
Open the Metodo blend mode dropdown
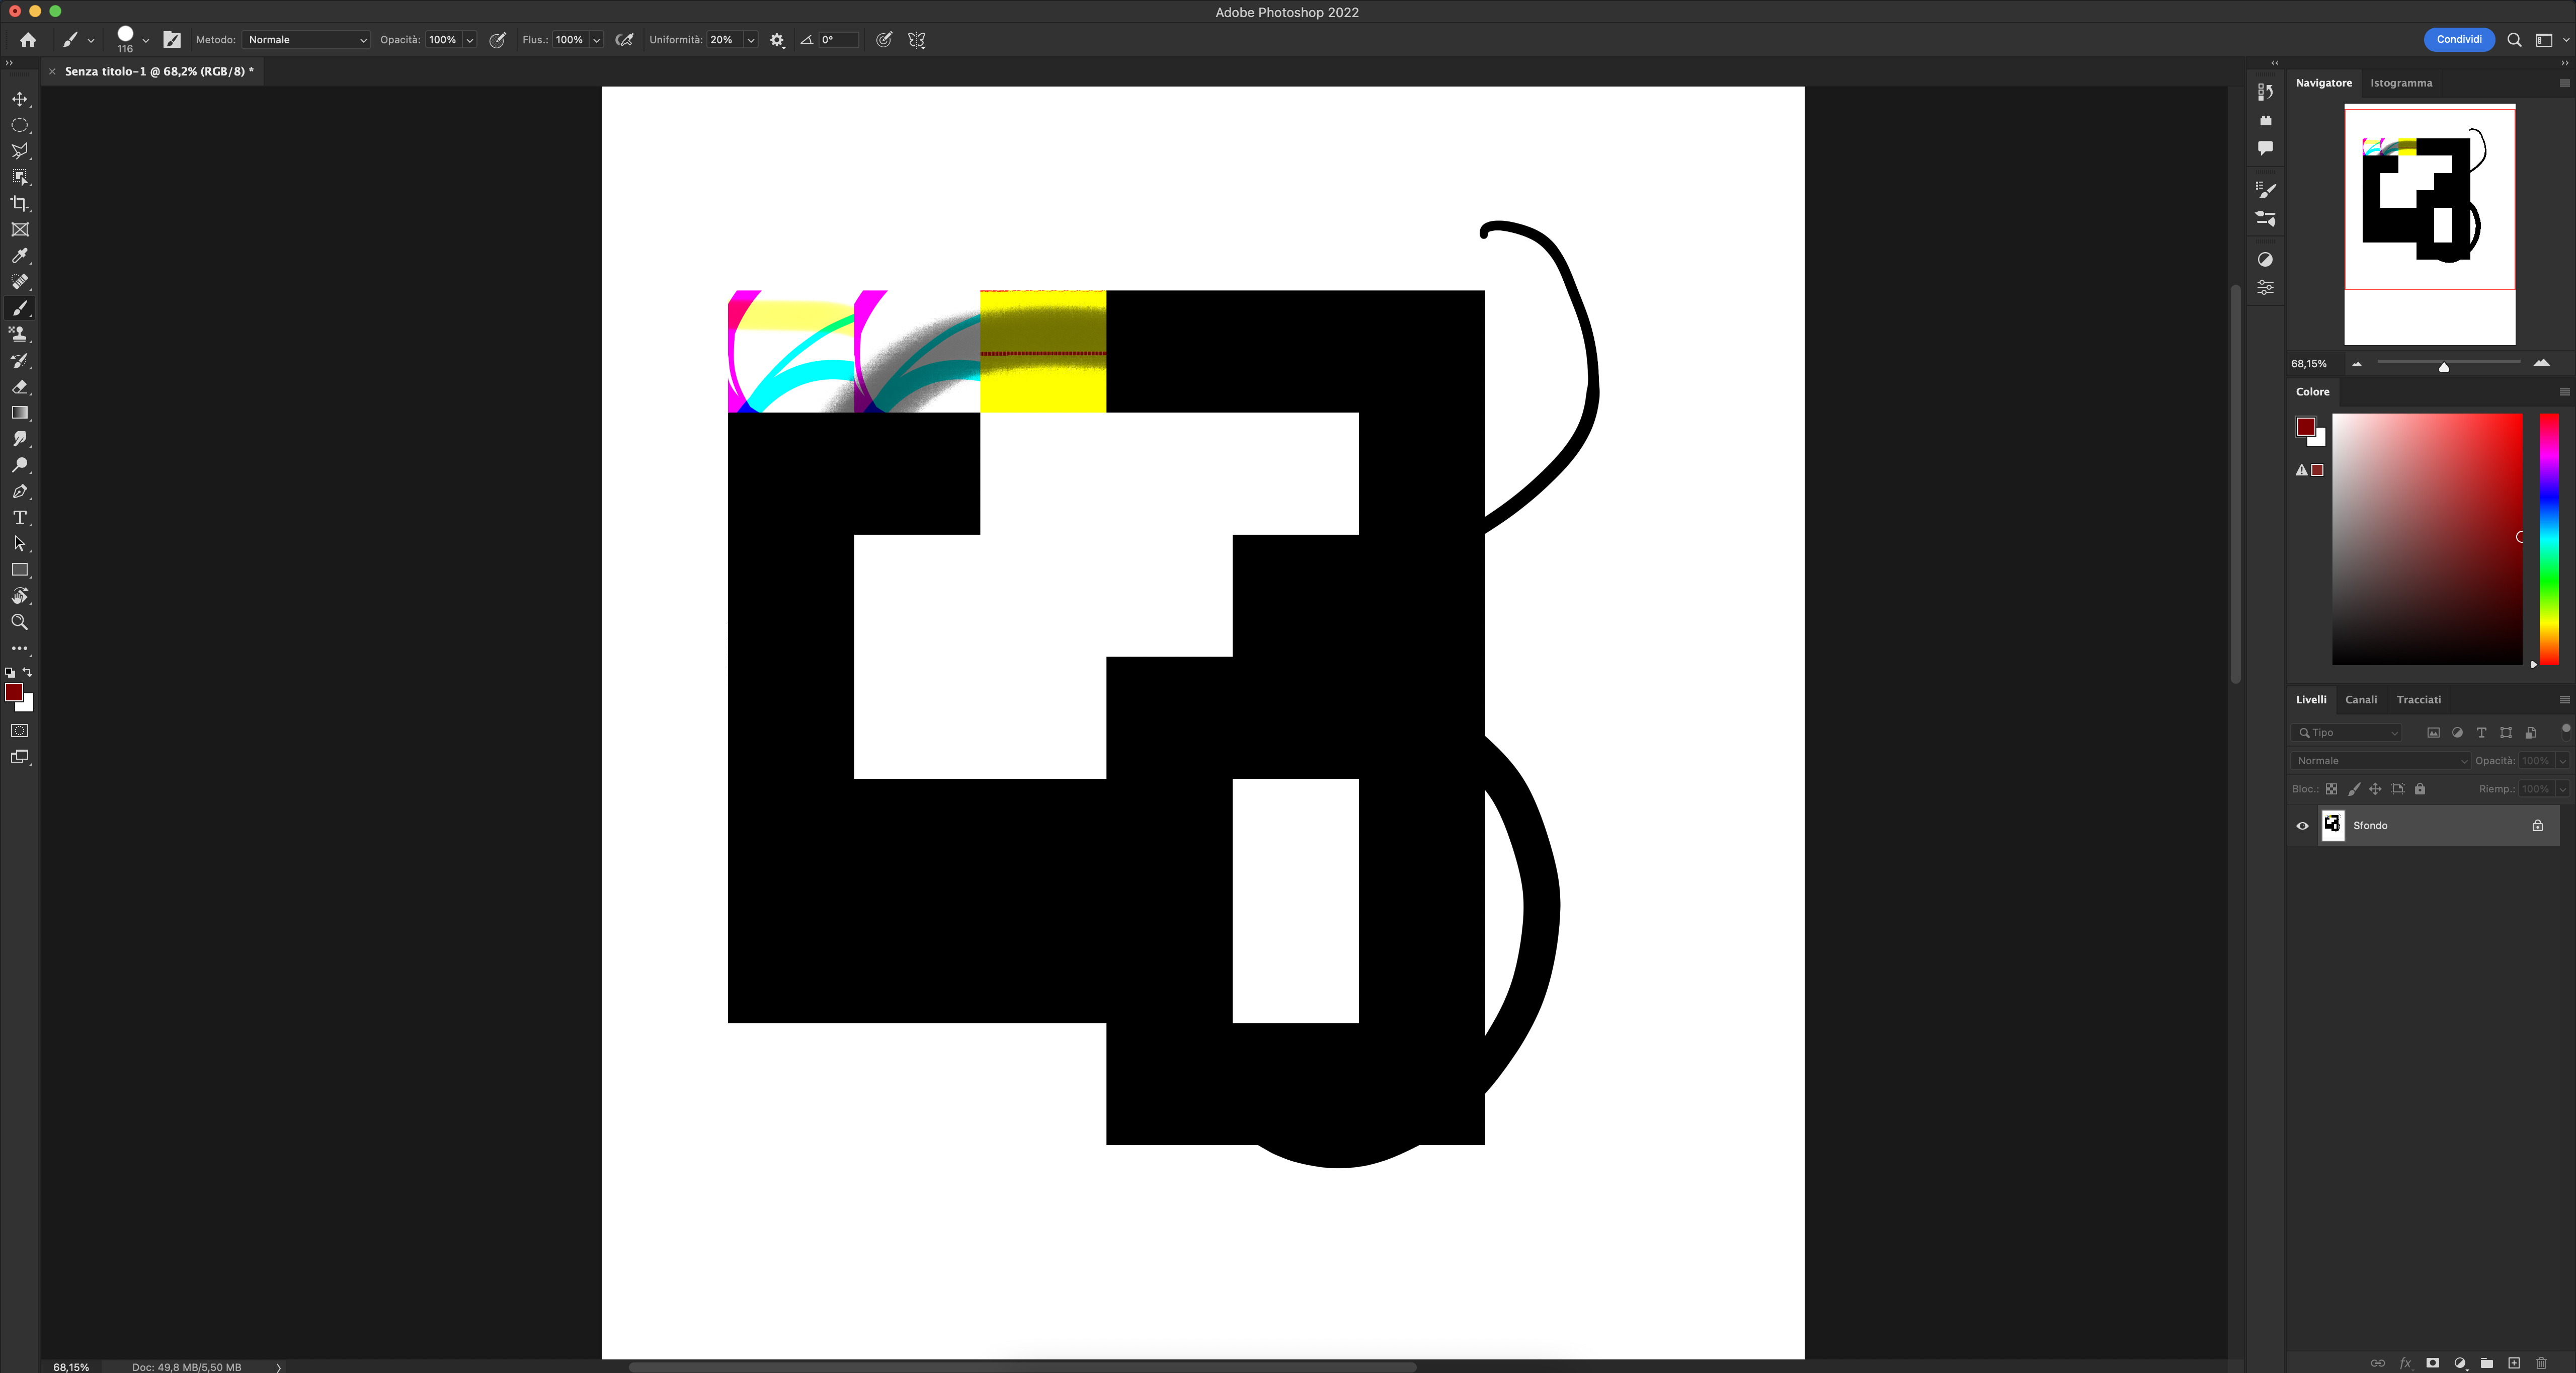tap(305, 40)
